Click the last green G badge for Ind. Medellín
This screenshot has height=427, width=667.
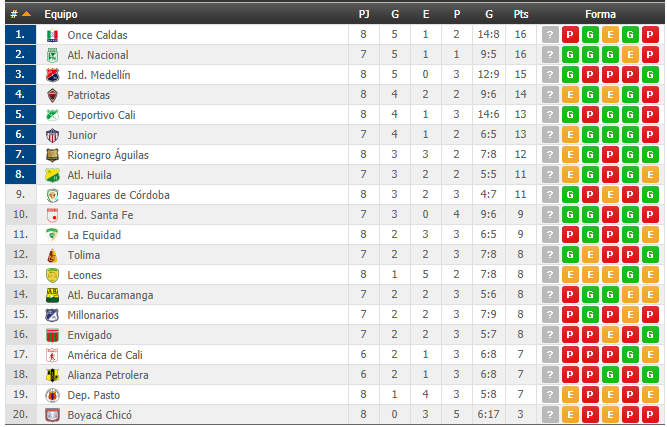(650, 74)
